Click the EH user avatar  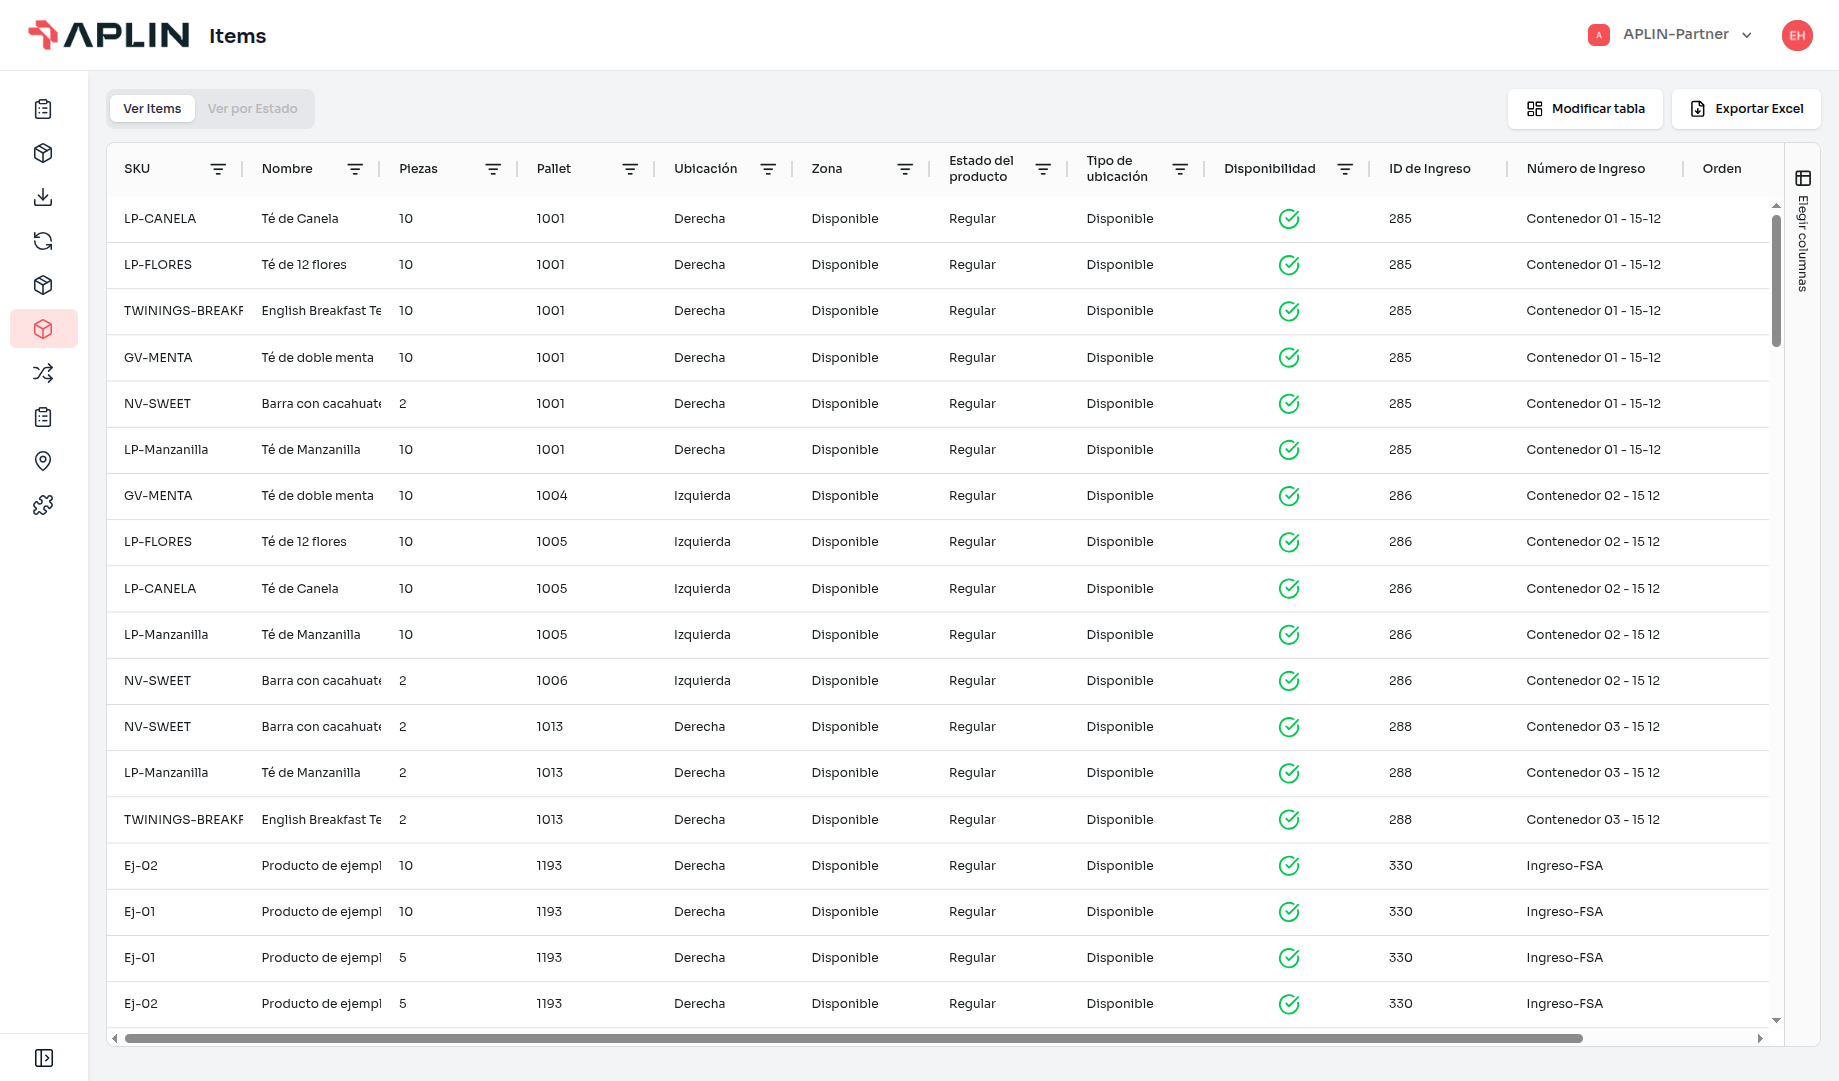1797,35
